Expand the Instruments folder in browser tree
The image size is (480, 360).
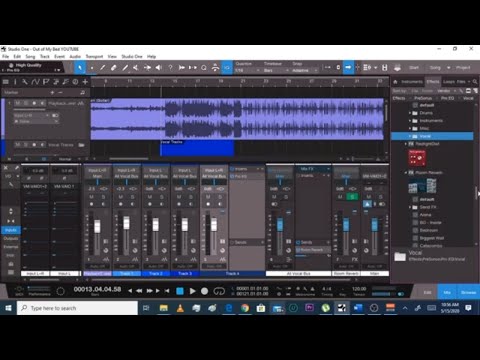pos(410,121)
